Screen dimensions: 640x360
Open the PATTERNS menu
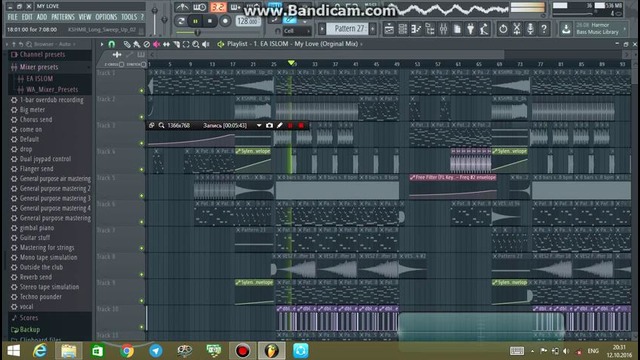tap(63, 17)
